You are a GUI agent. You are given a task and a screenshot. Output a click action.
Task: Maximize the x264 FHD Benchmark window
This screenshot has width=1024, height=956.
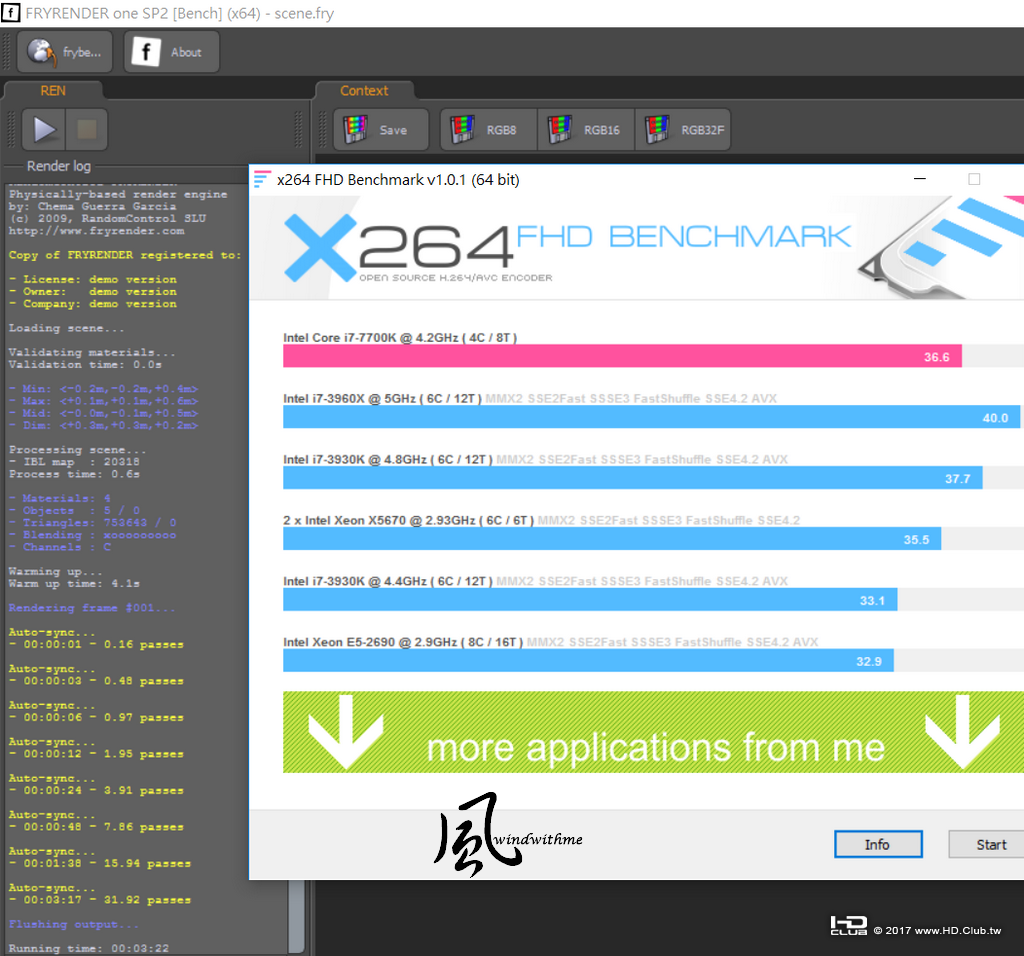tap(974, 179)
